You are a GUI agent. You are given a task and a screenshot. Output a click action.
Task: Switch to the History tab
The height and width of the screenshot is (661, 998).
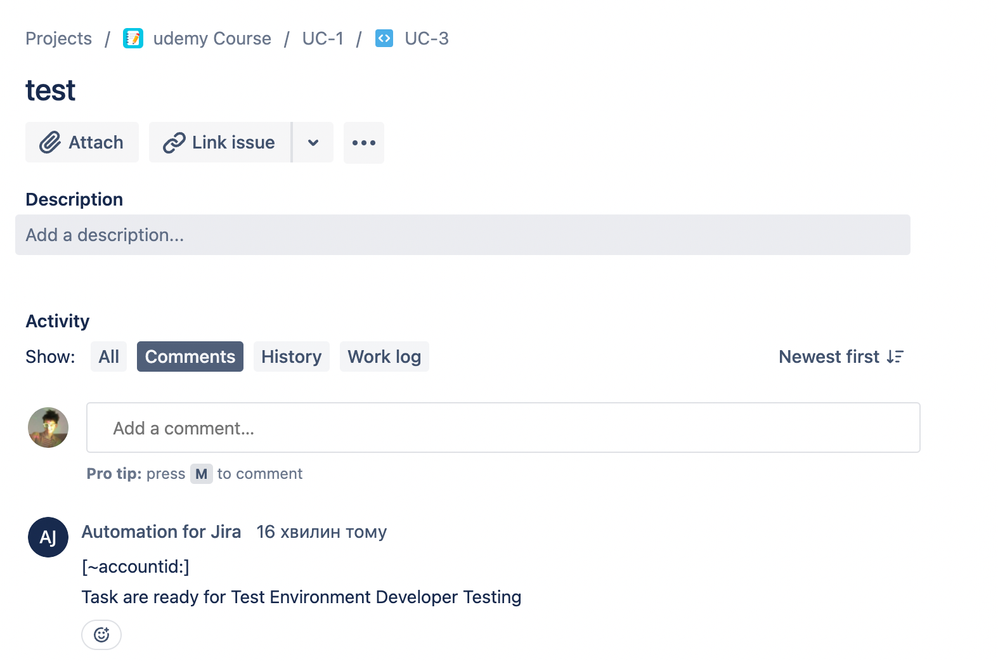point(292,357)
